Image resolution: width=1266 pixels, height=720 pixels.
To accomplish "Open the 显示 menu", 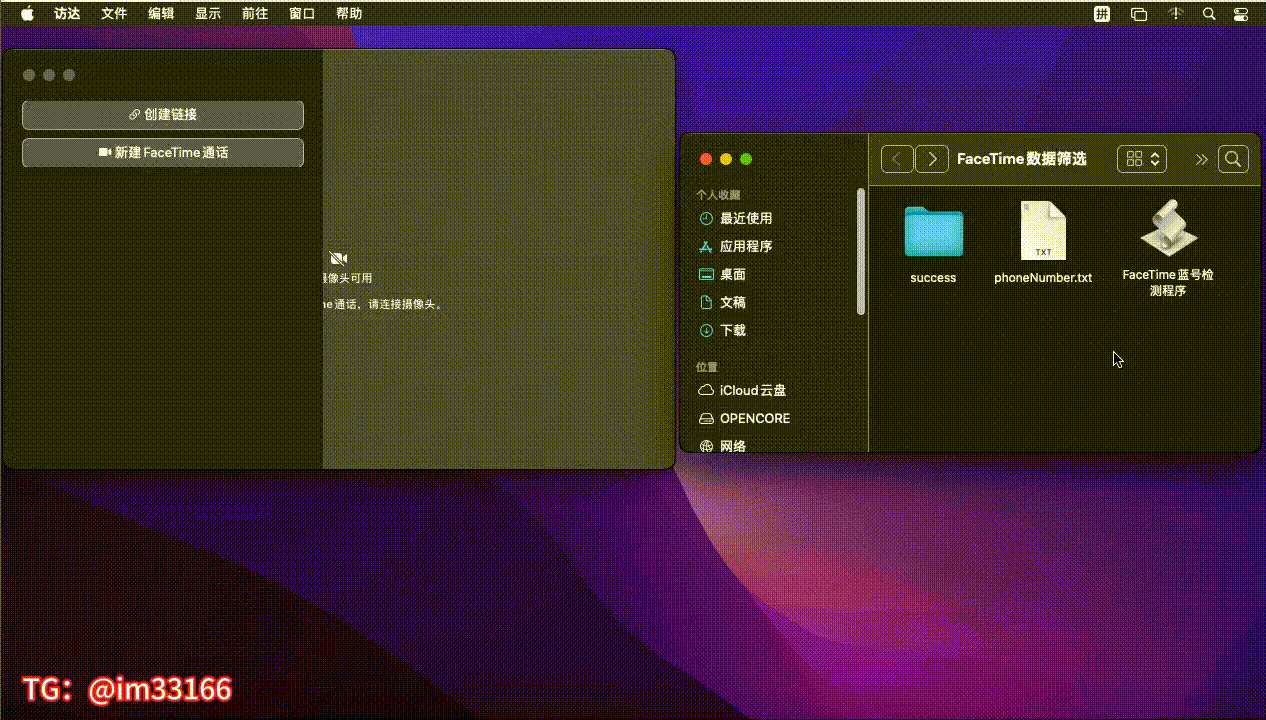I will (x=208, y=13).
